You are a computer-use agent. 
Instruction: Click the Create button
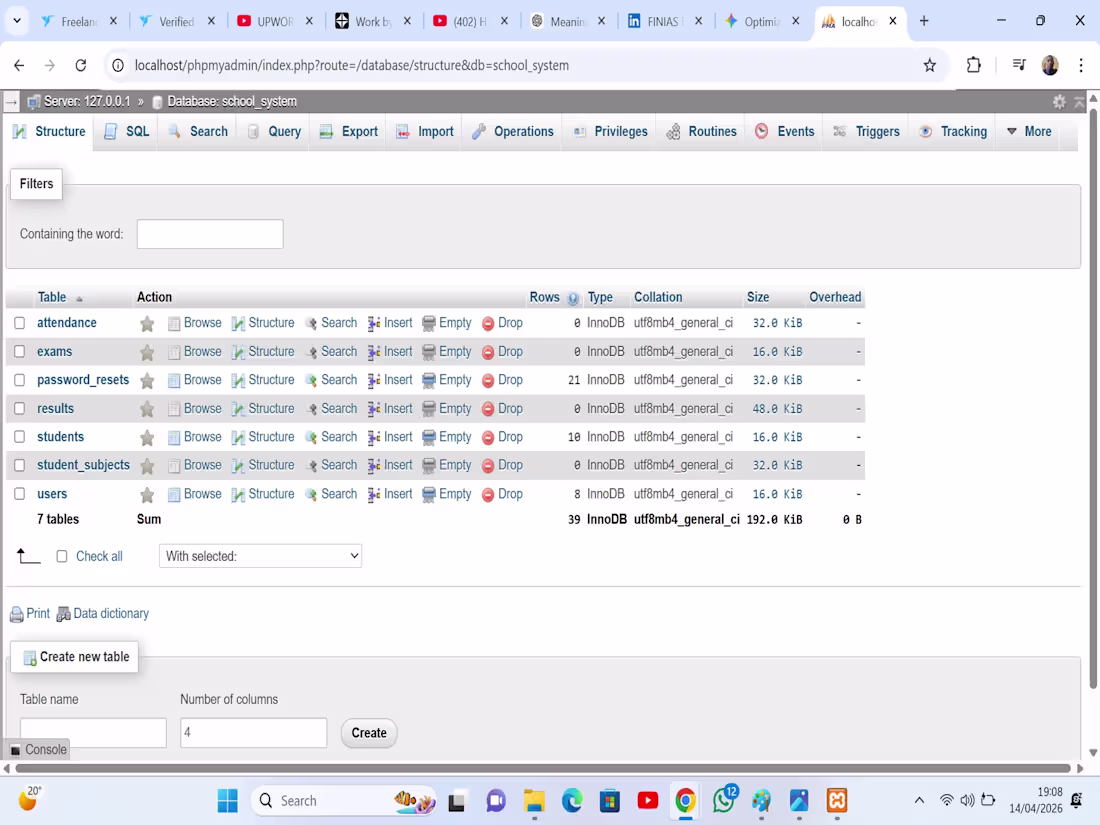point(368,733)
